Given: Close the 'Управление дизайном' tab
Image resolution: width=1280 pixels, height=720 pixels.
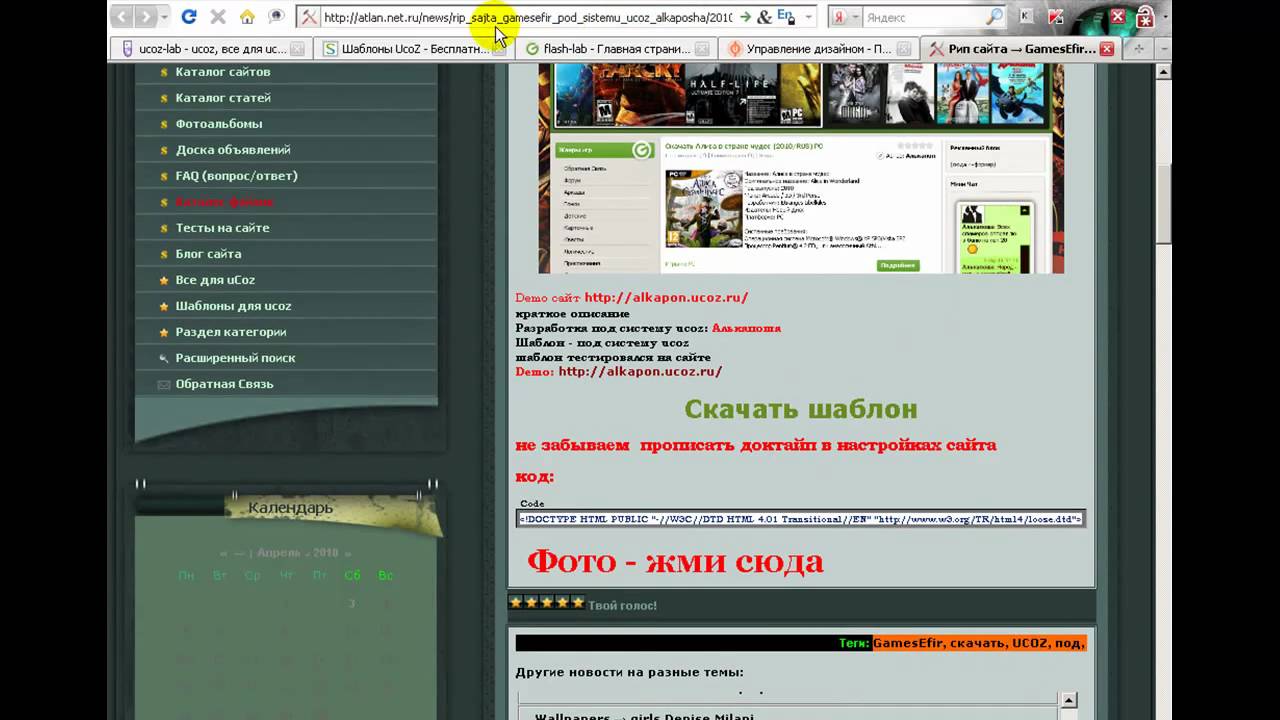Looking at the screenshot, I should point(903,48).
